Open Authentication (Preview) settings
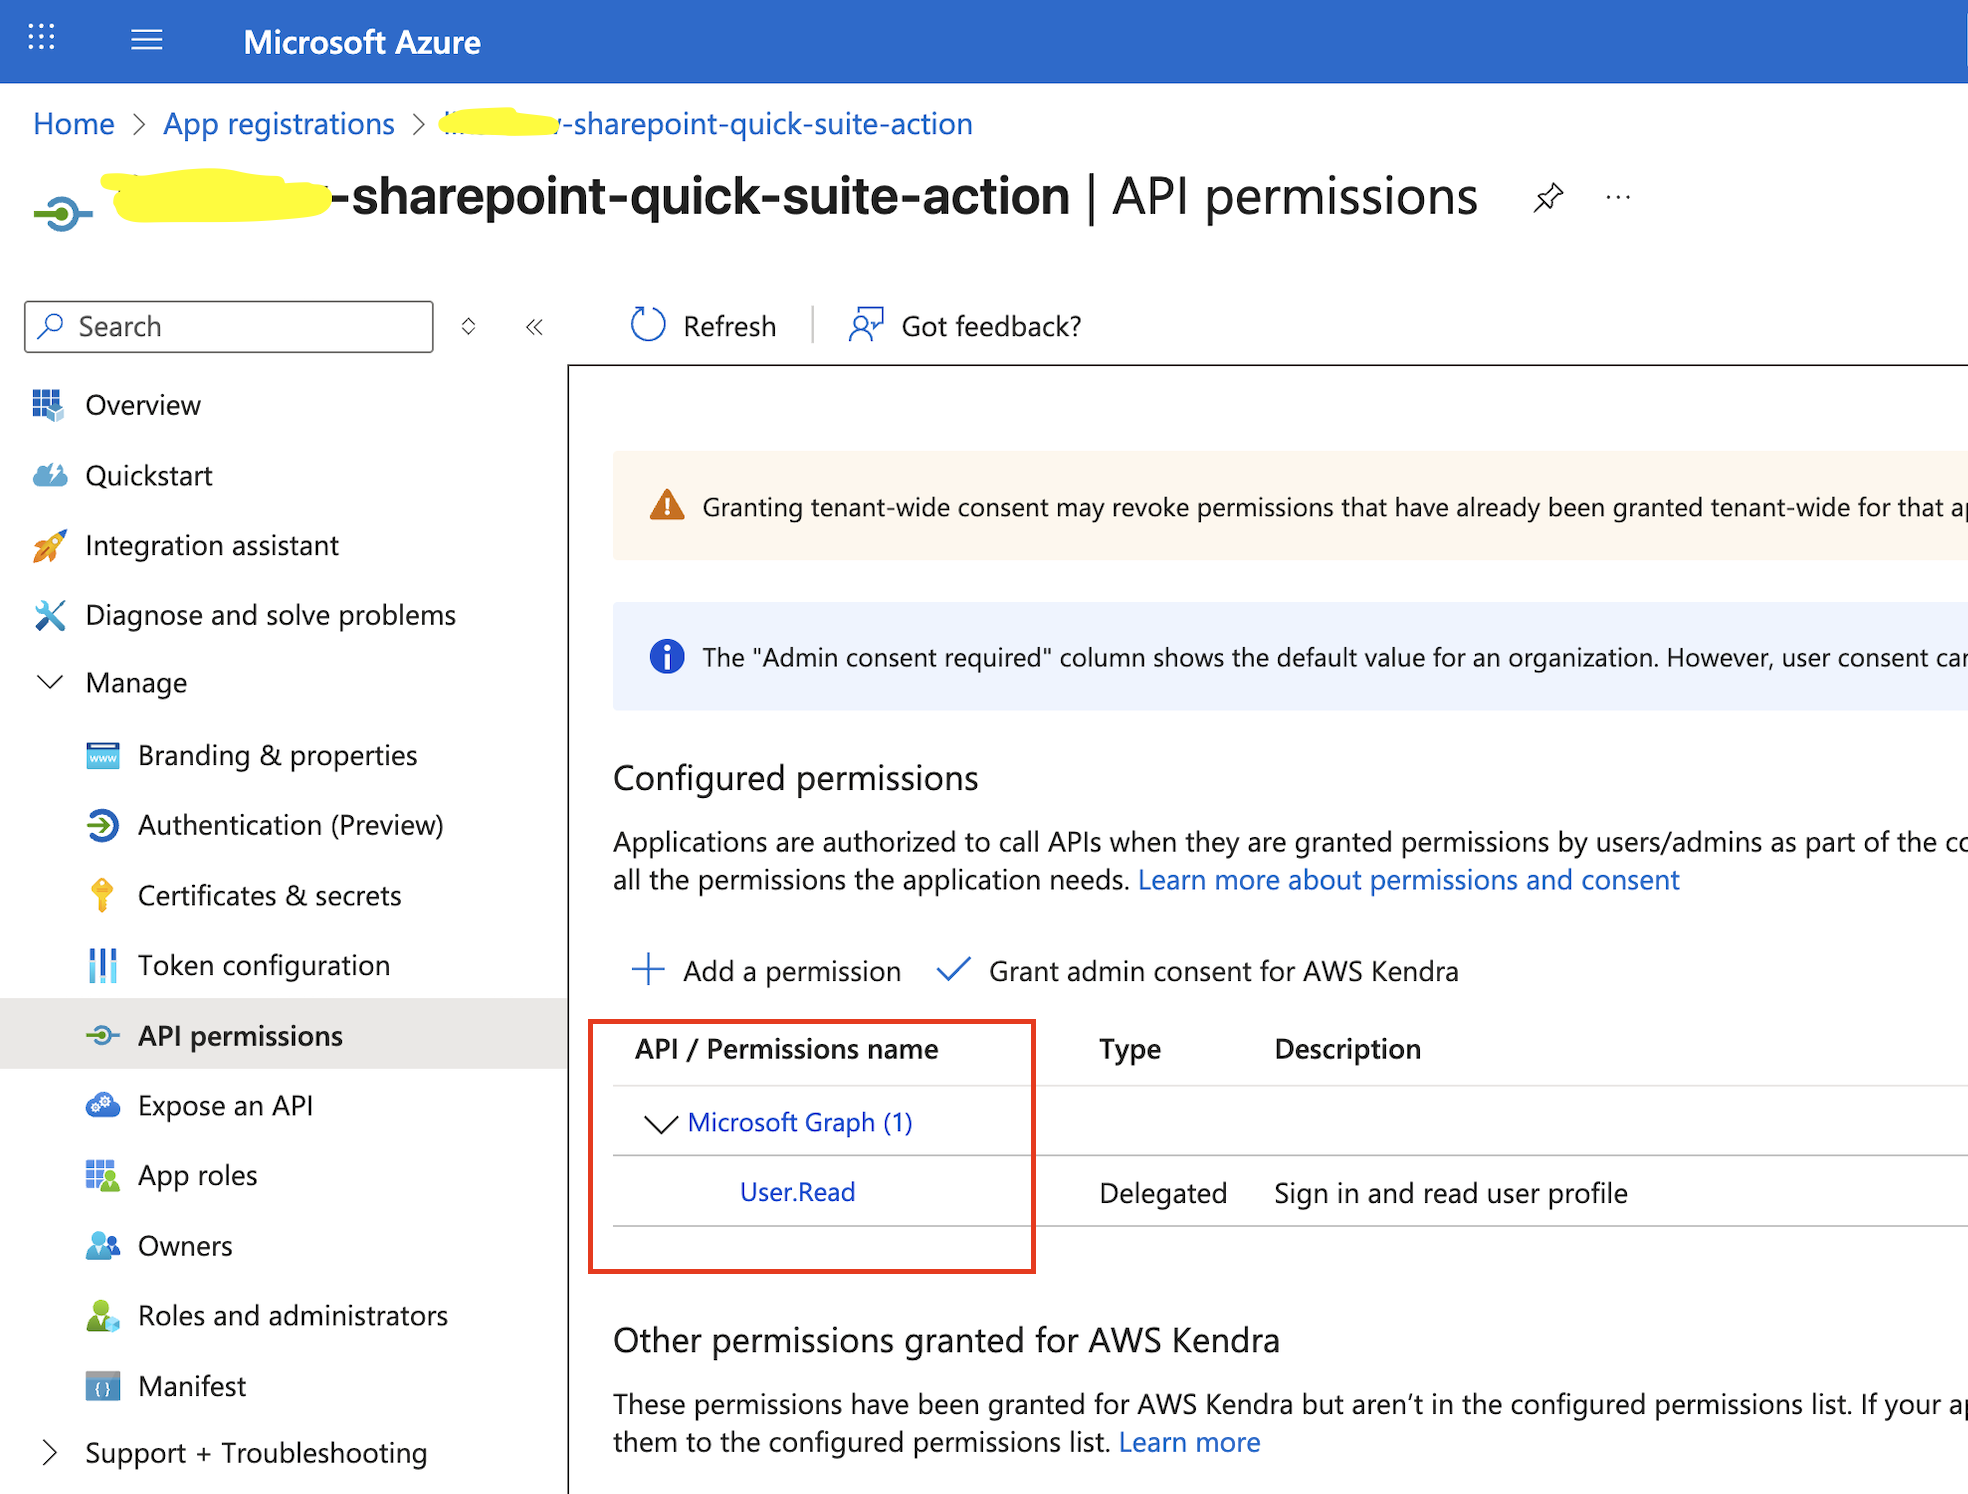 290,825
